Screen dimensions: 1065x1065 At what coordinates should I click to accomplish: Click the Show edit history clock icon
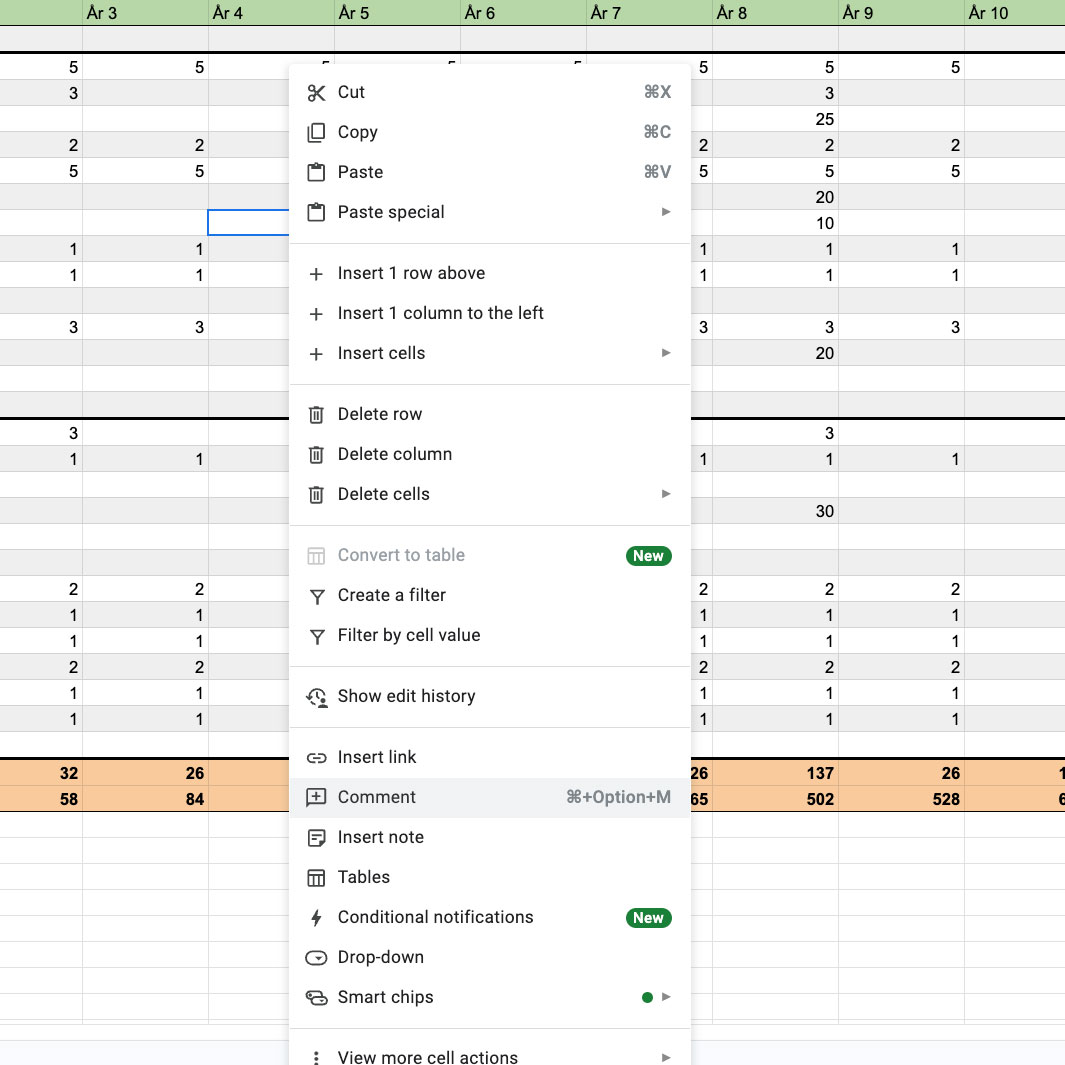pyautogui.click(x=316, y=697)
